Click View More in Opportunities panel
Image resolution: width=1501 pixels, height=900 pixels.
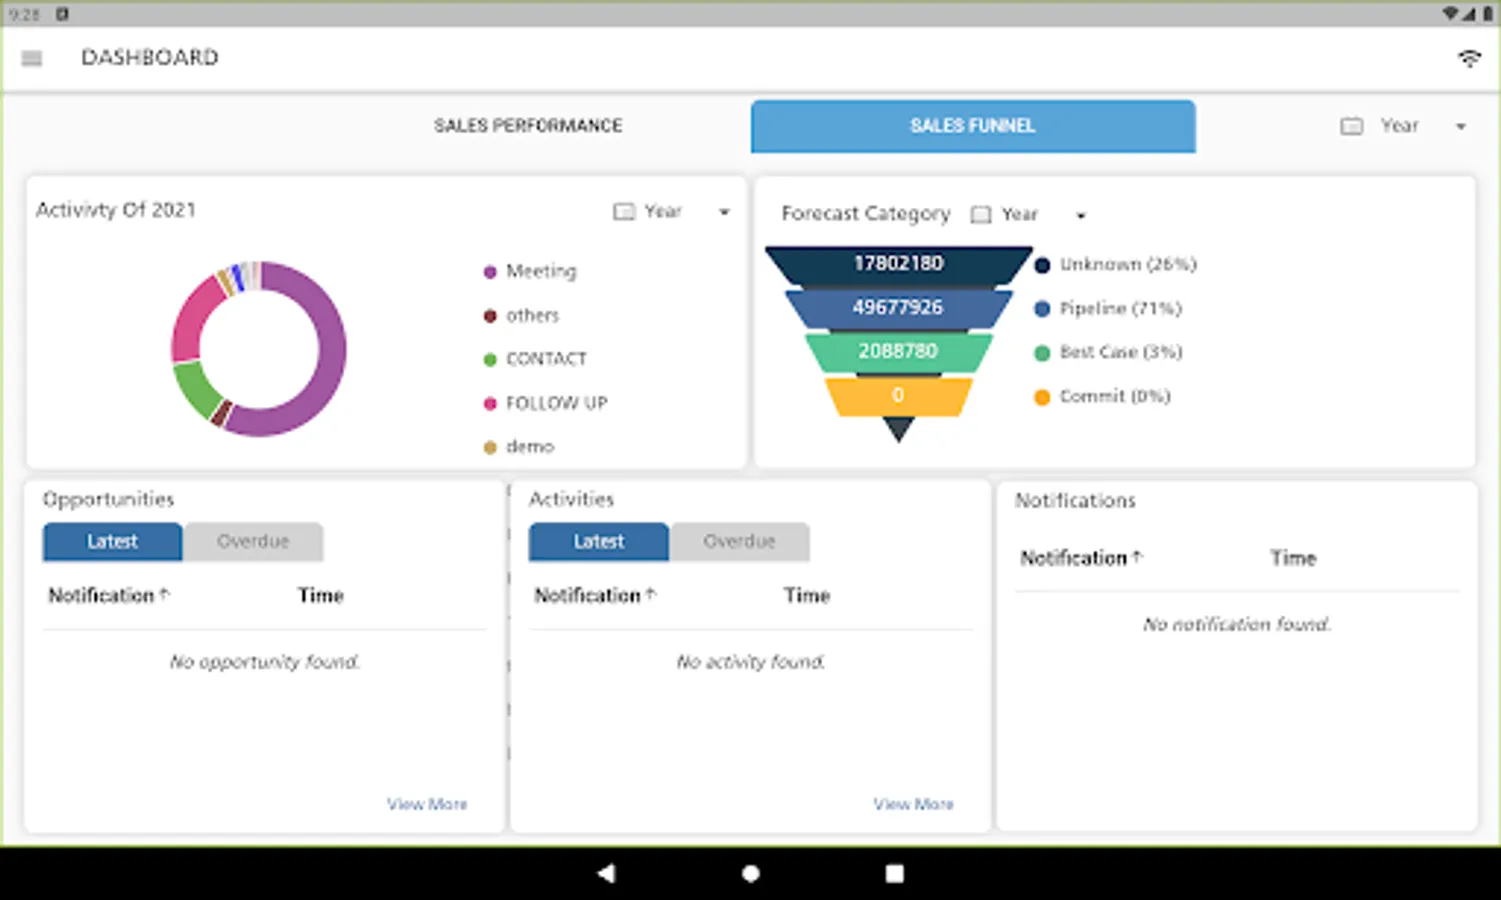[x=427, y=804]
